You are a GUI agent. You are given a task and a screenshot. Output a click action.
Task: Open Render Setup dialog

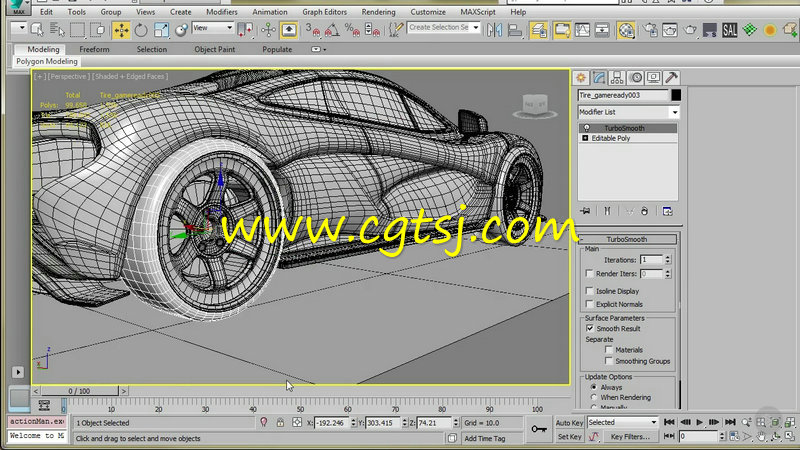(x=649, y=30)
